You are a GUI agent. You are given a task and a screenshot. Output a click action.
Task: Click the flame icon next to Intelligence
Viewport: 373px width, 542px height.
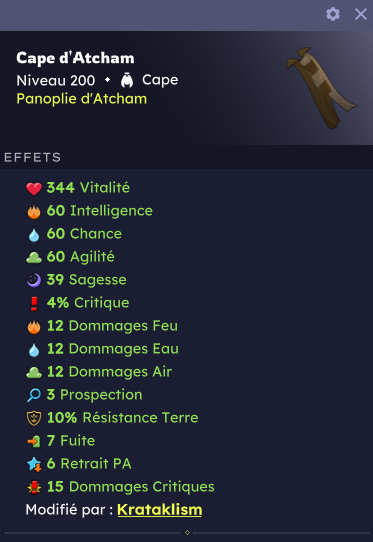(34, 211)
